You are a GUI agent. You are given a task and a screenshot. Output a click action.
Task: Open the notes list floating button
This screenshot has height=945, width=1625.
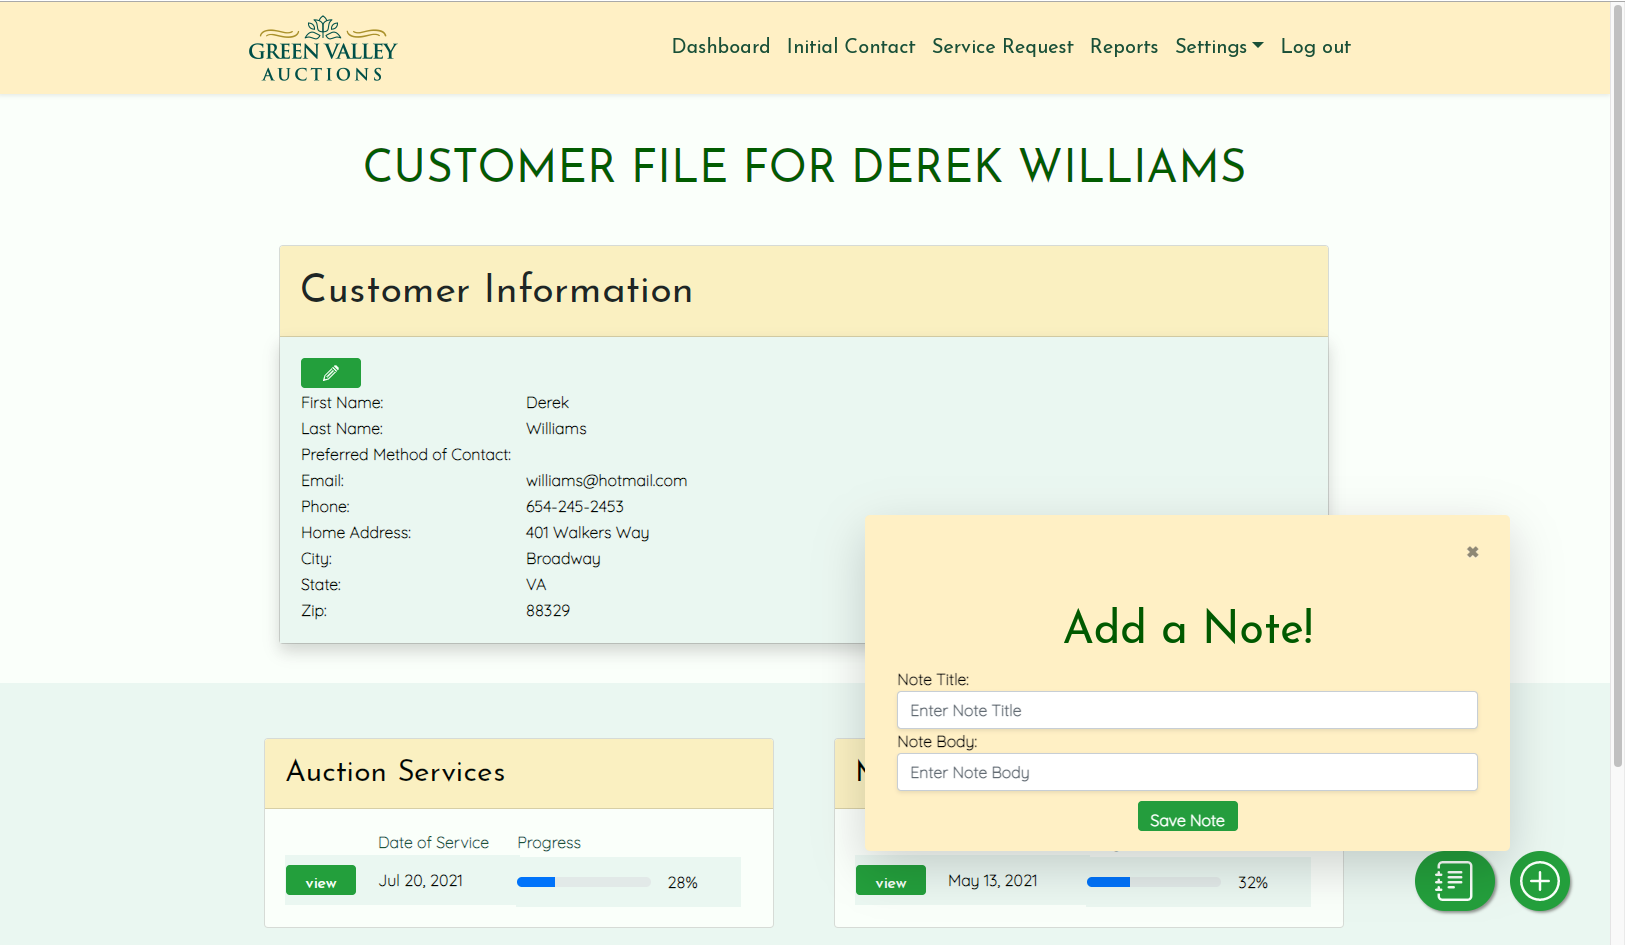[1454, 881]
